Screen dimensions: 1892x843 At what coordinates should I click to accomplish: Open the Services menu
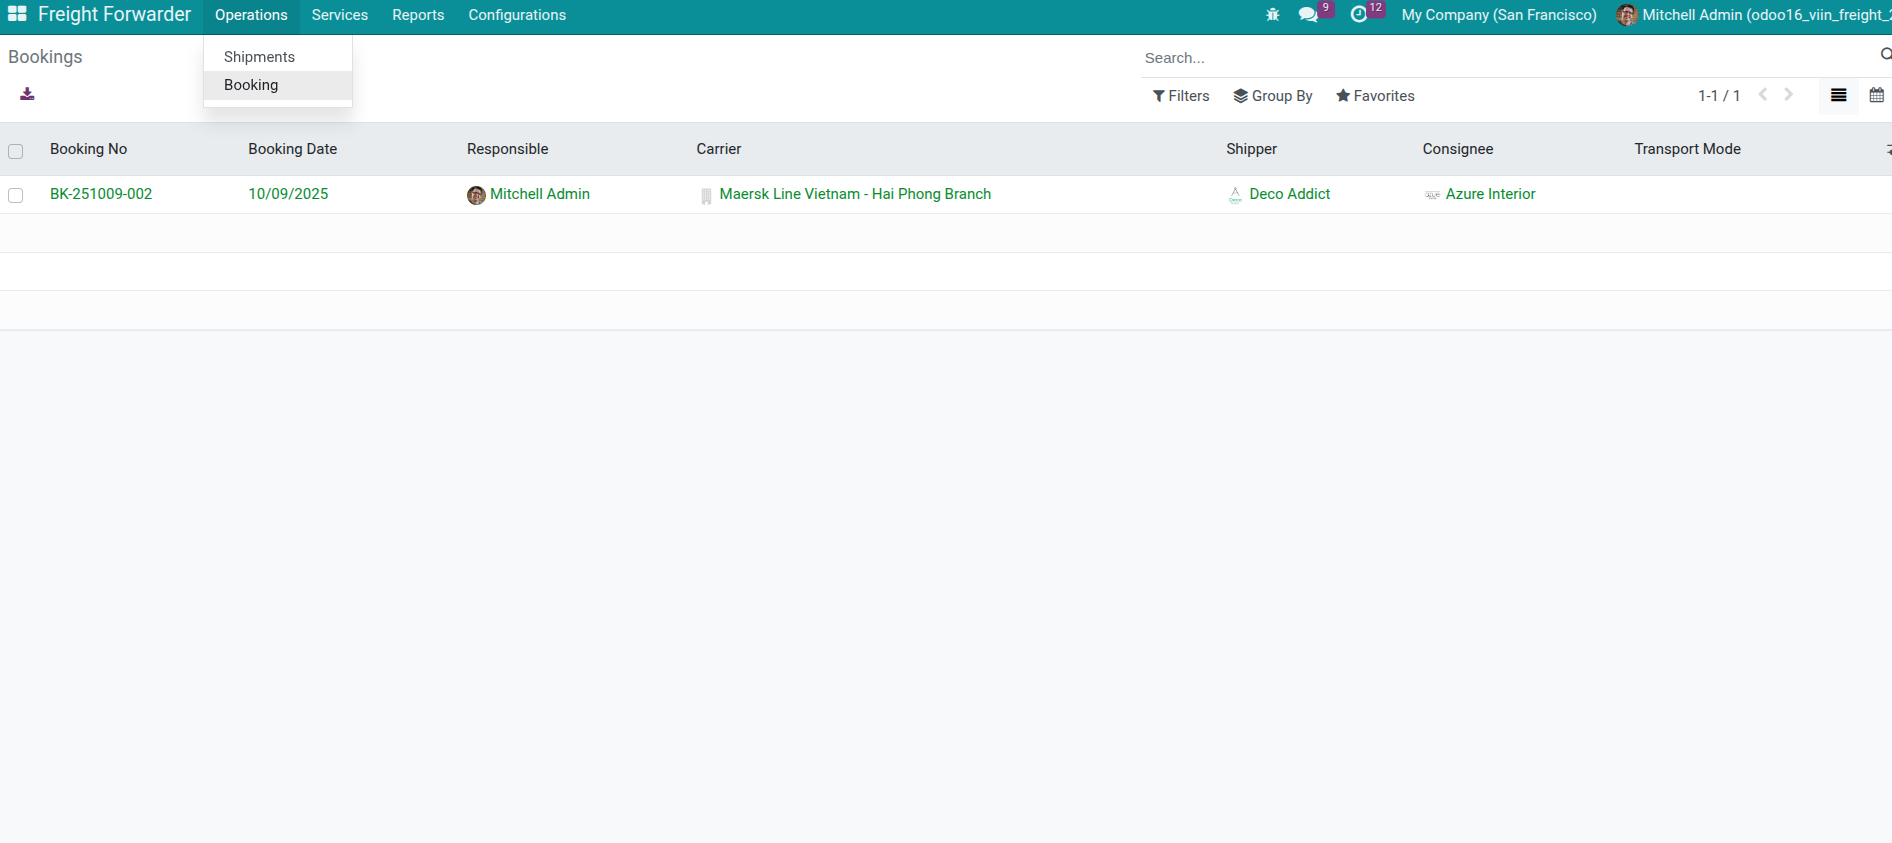pos(339,15)
